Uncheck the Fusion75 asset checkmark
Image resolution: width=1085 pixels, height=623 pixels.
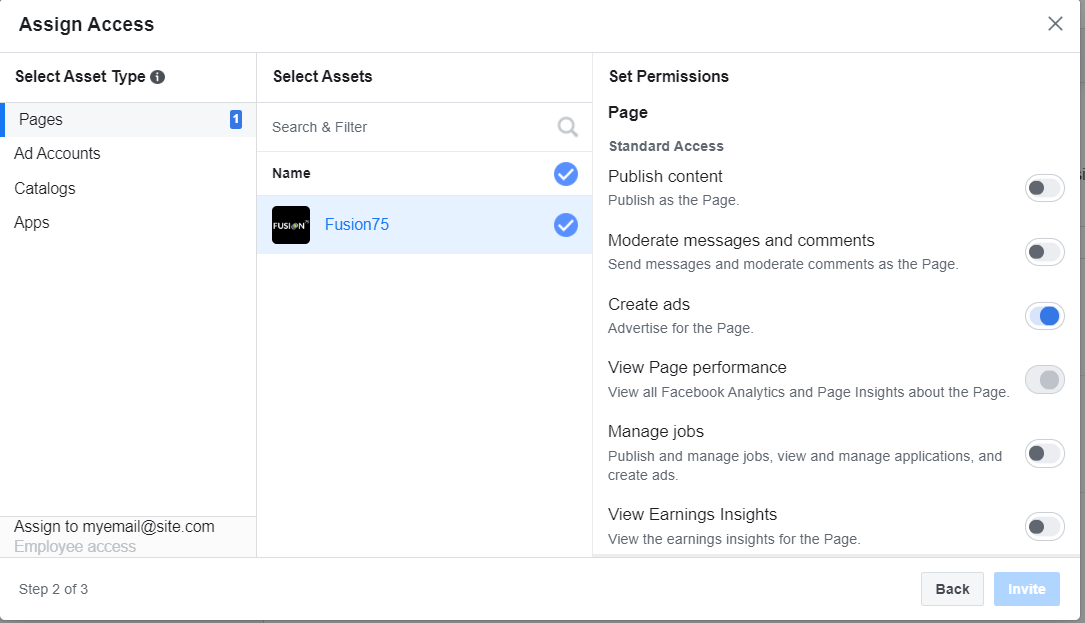pyautogui.click(x=566, y=225)
